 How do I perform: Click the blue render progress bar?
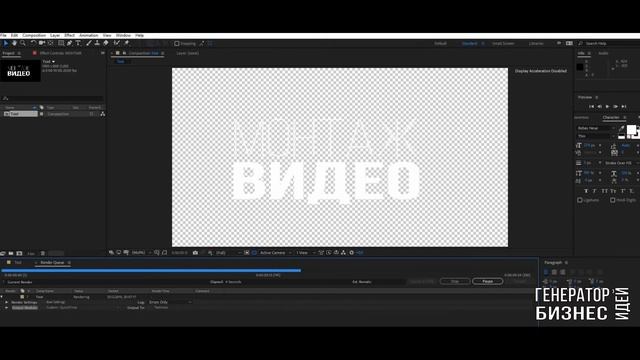(151, 270)
